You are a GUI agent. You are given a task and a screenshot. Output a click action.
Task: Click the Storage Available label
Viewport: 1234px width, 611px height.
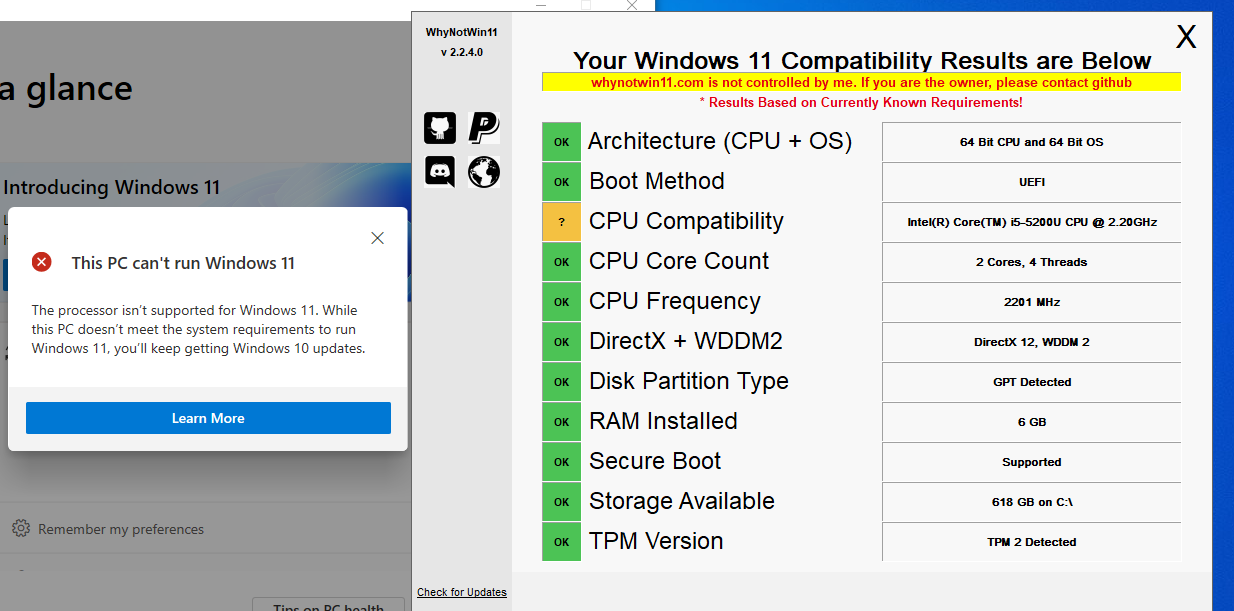click(682, 501)
